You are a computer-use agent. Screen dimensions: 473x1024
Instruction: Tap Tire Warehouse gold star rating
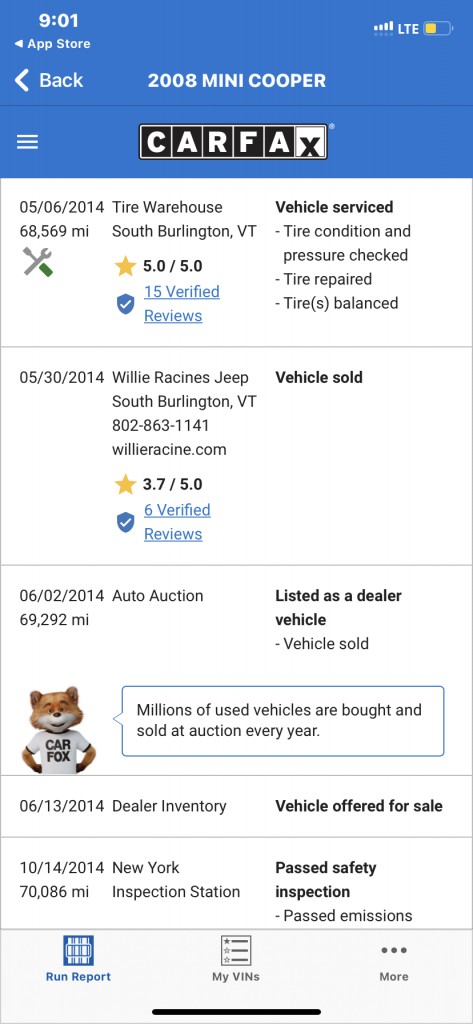(125, 266)
